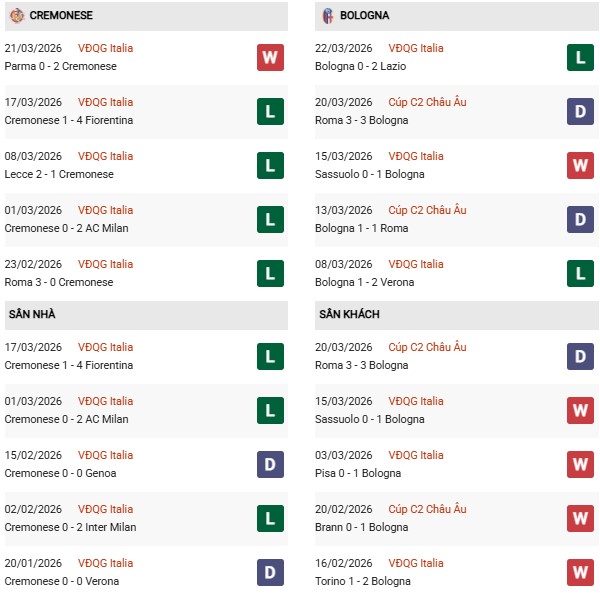This screenshot has width=600, height=593.
Task: Select the SÂN KHÁCH section header
Action: point(349,314)
